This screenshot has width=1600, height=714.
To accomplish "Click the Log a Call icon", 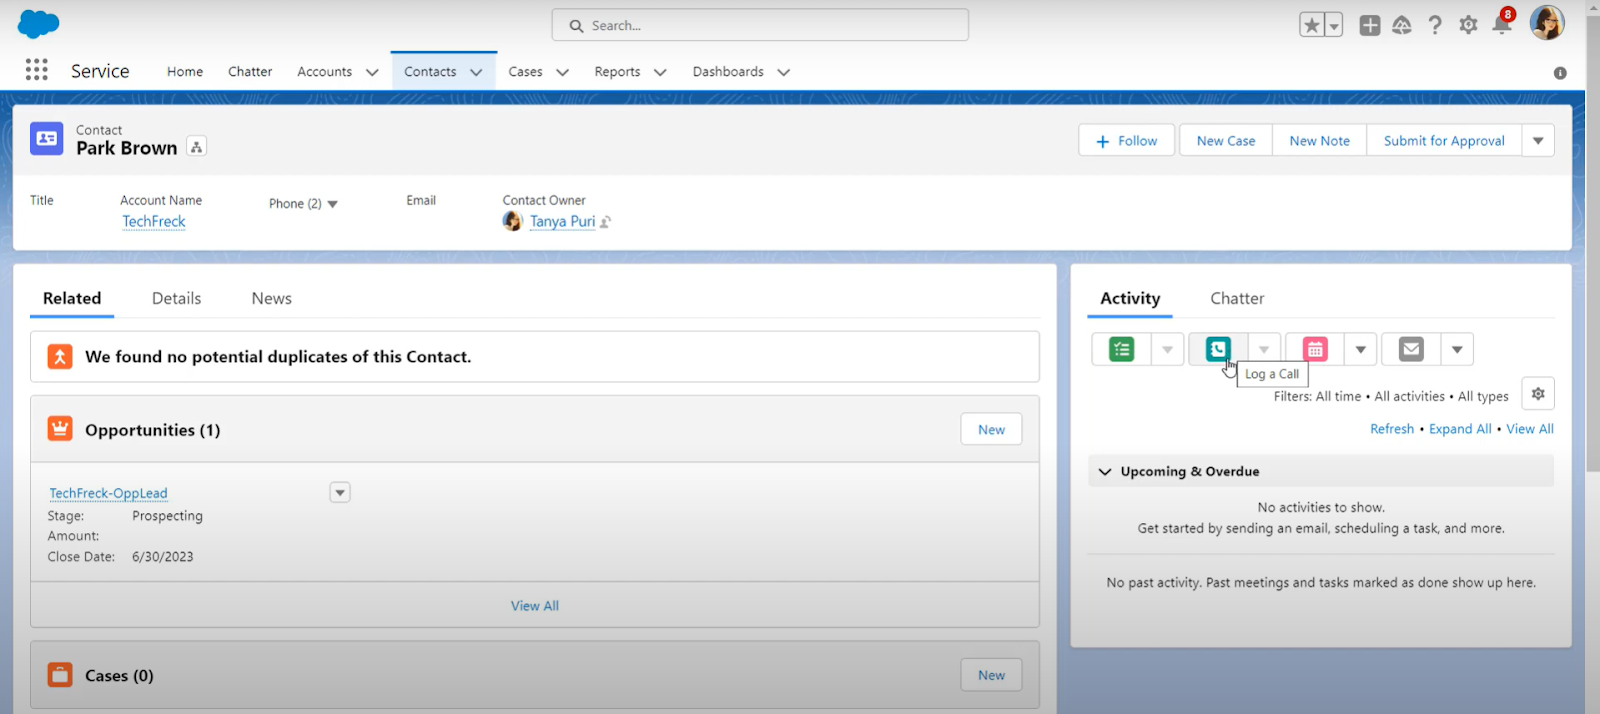I will point(1218,349).
